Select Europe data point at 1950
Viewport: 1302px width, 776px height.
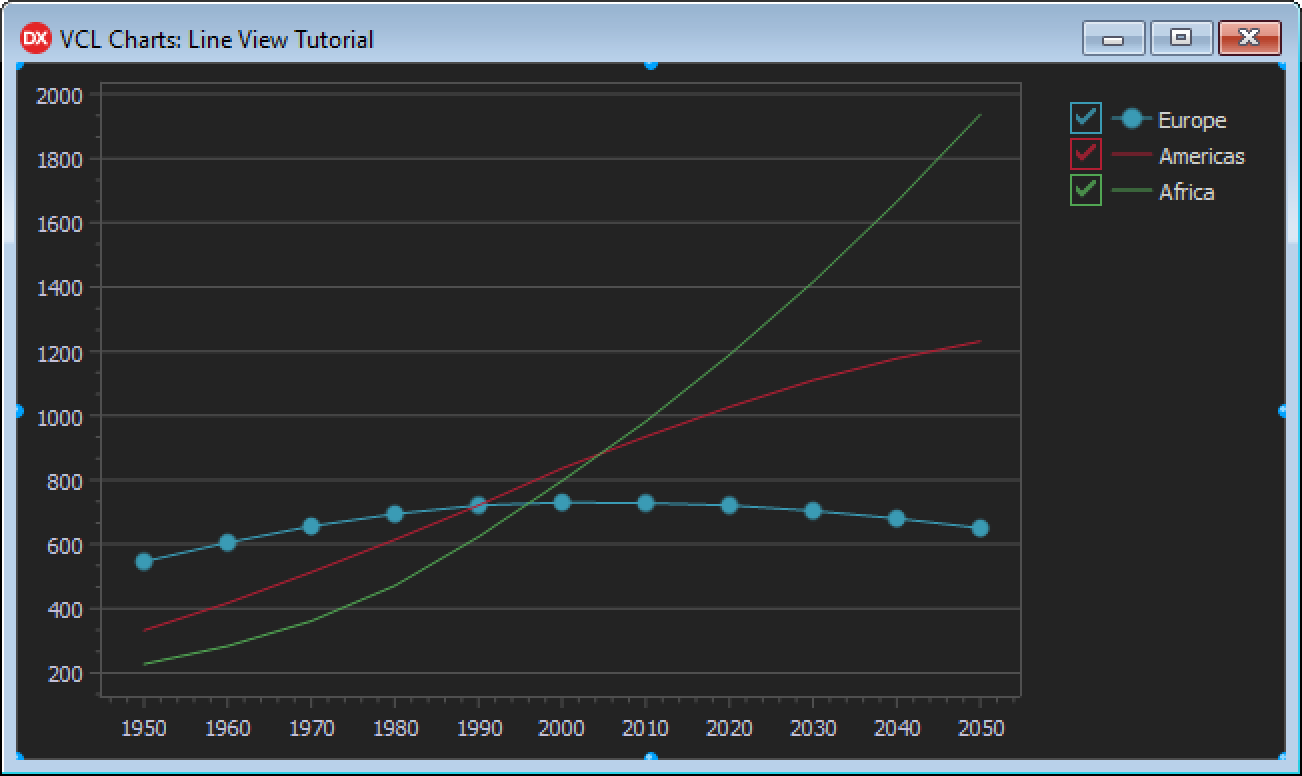[144, 562]
